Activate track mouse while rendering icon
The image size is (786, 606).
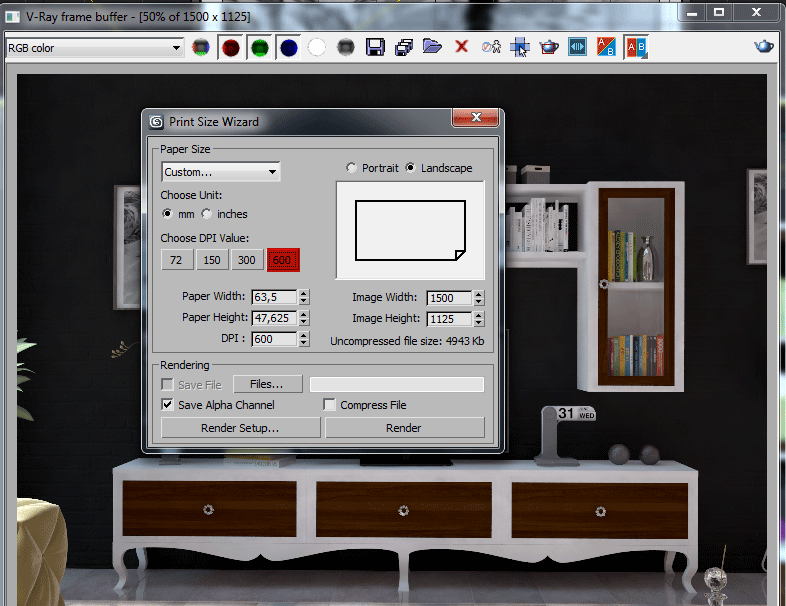click(x=520, y=48)
